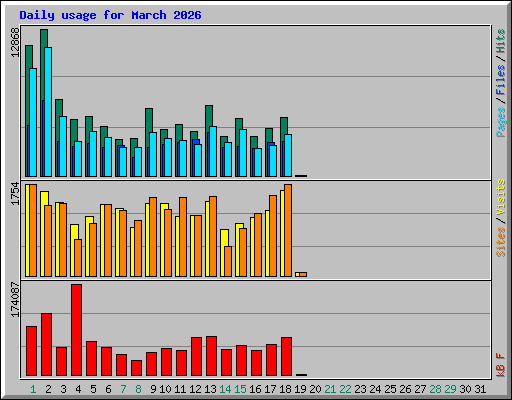The width and height of the screenshot is (512, 400).
Task: Click green weekend day label 22
Action: (345, 389)
